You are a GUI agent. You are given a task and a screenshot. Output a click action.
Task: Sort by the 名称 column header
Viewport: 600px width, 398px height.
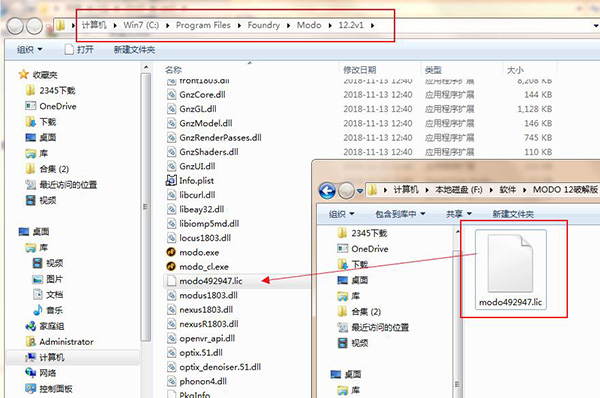tap(173, 70)
